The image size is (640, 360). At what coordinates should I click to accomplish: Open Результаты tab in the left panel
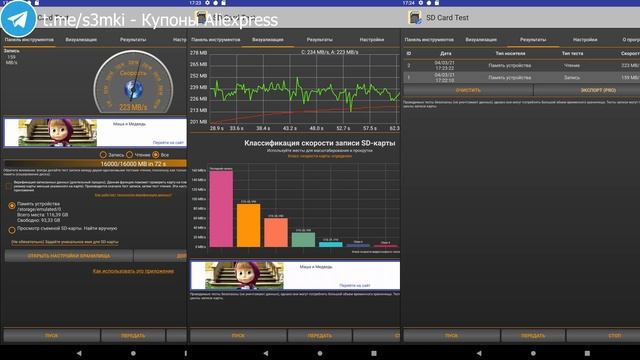tap(133, 40)
